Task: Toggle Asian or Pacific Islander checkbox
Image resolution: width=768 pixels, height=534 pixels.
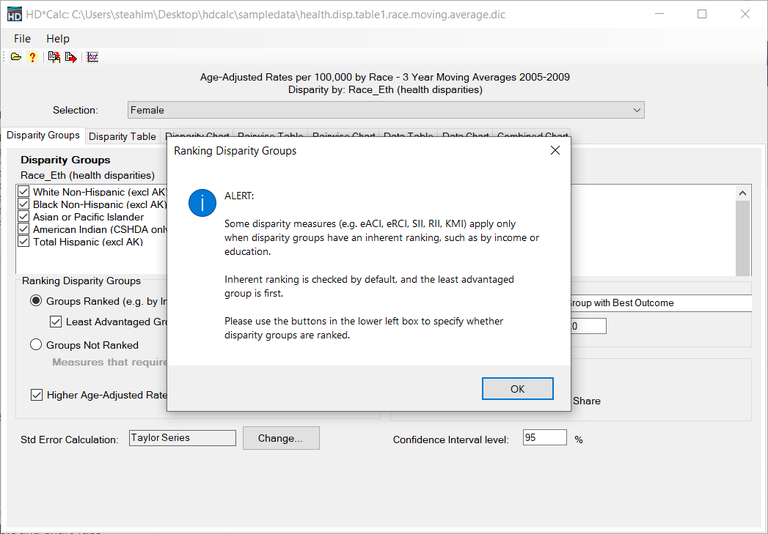Action: (25, 217)
